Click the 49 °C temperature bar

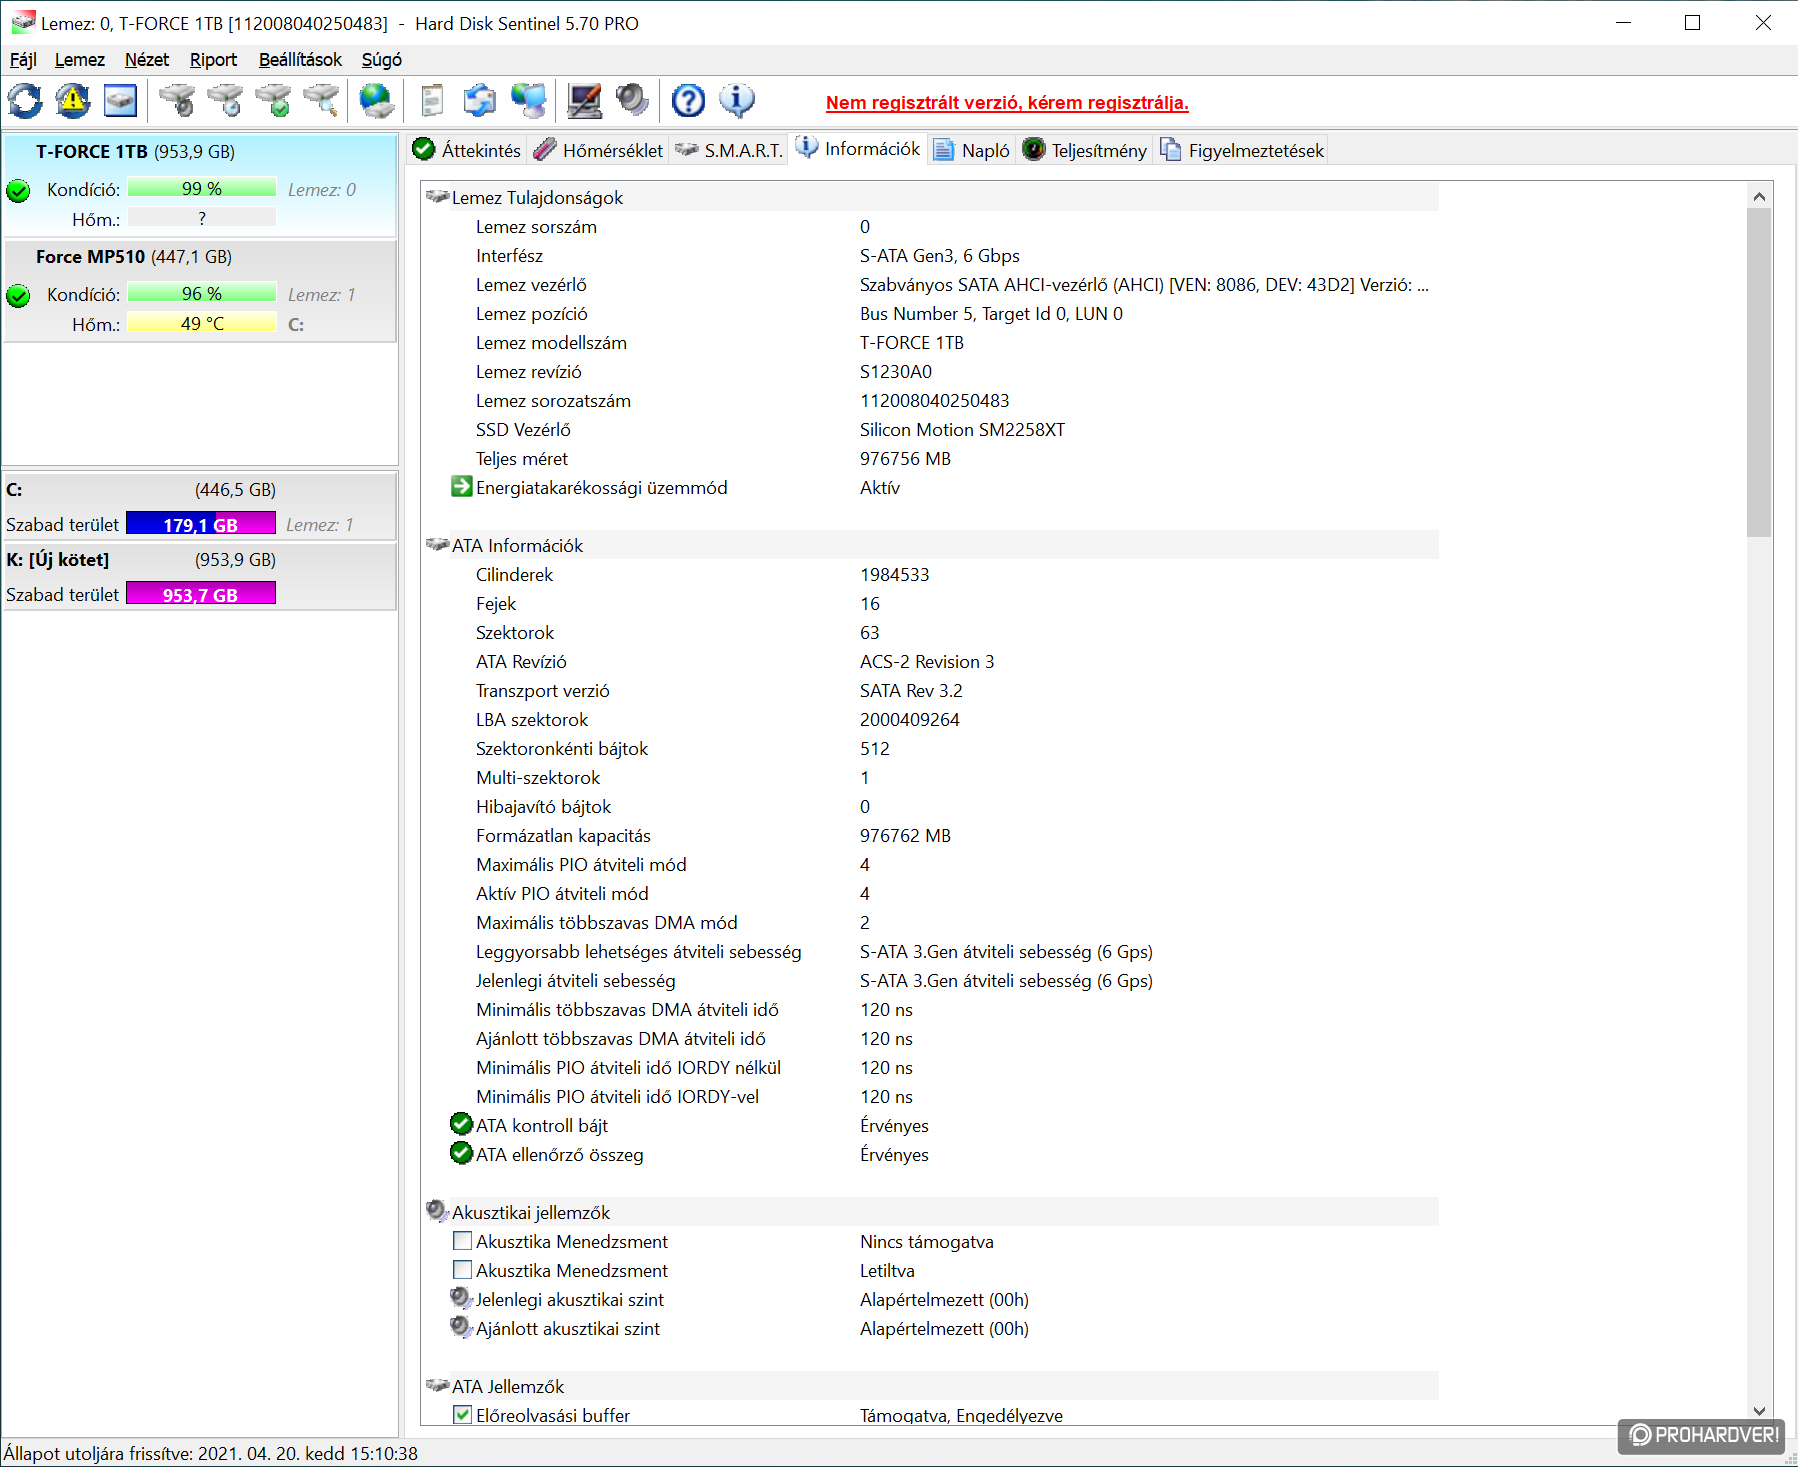(x=202, y=323)
